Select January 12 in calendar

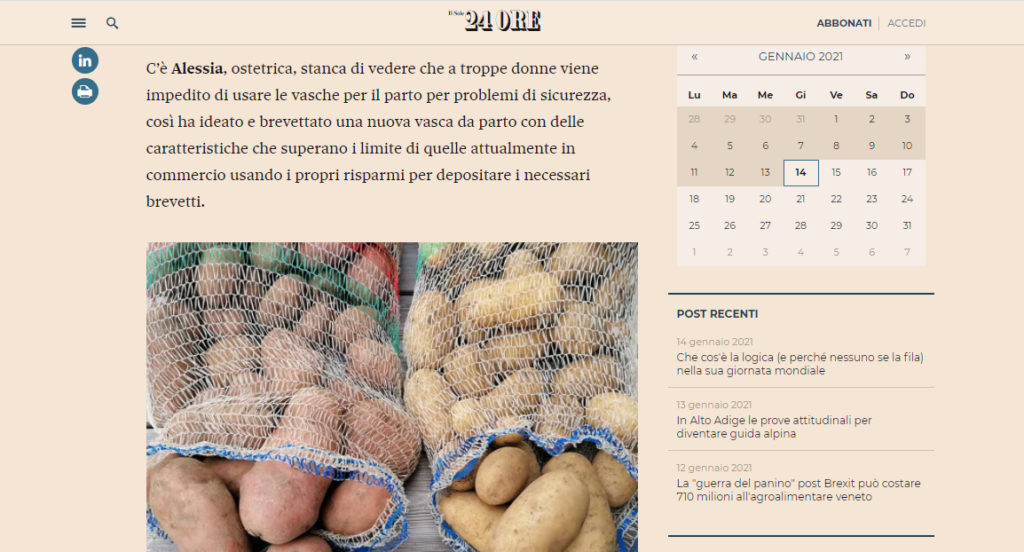[x=730, y=172]
